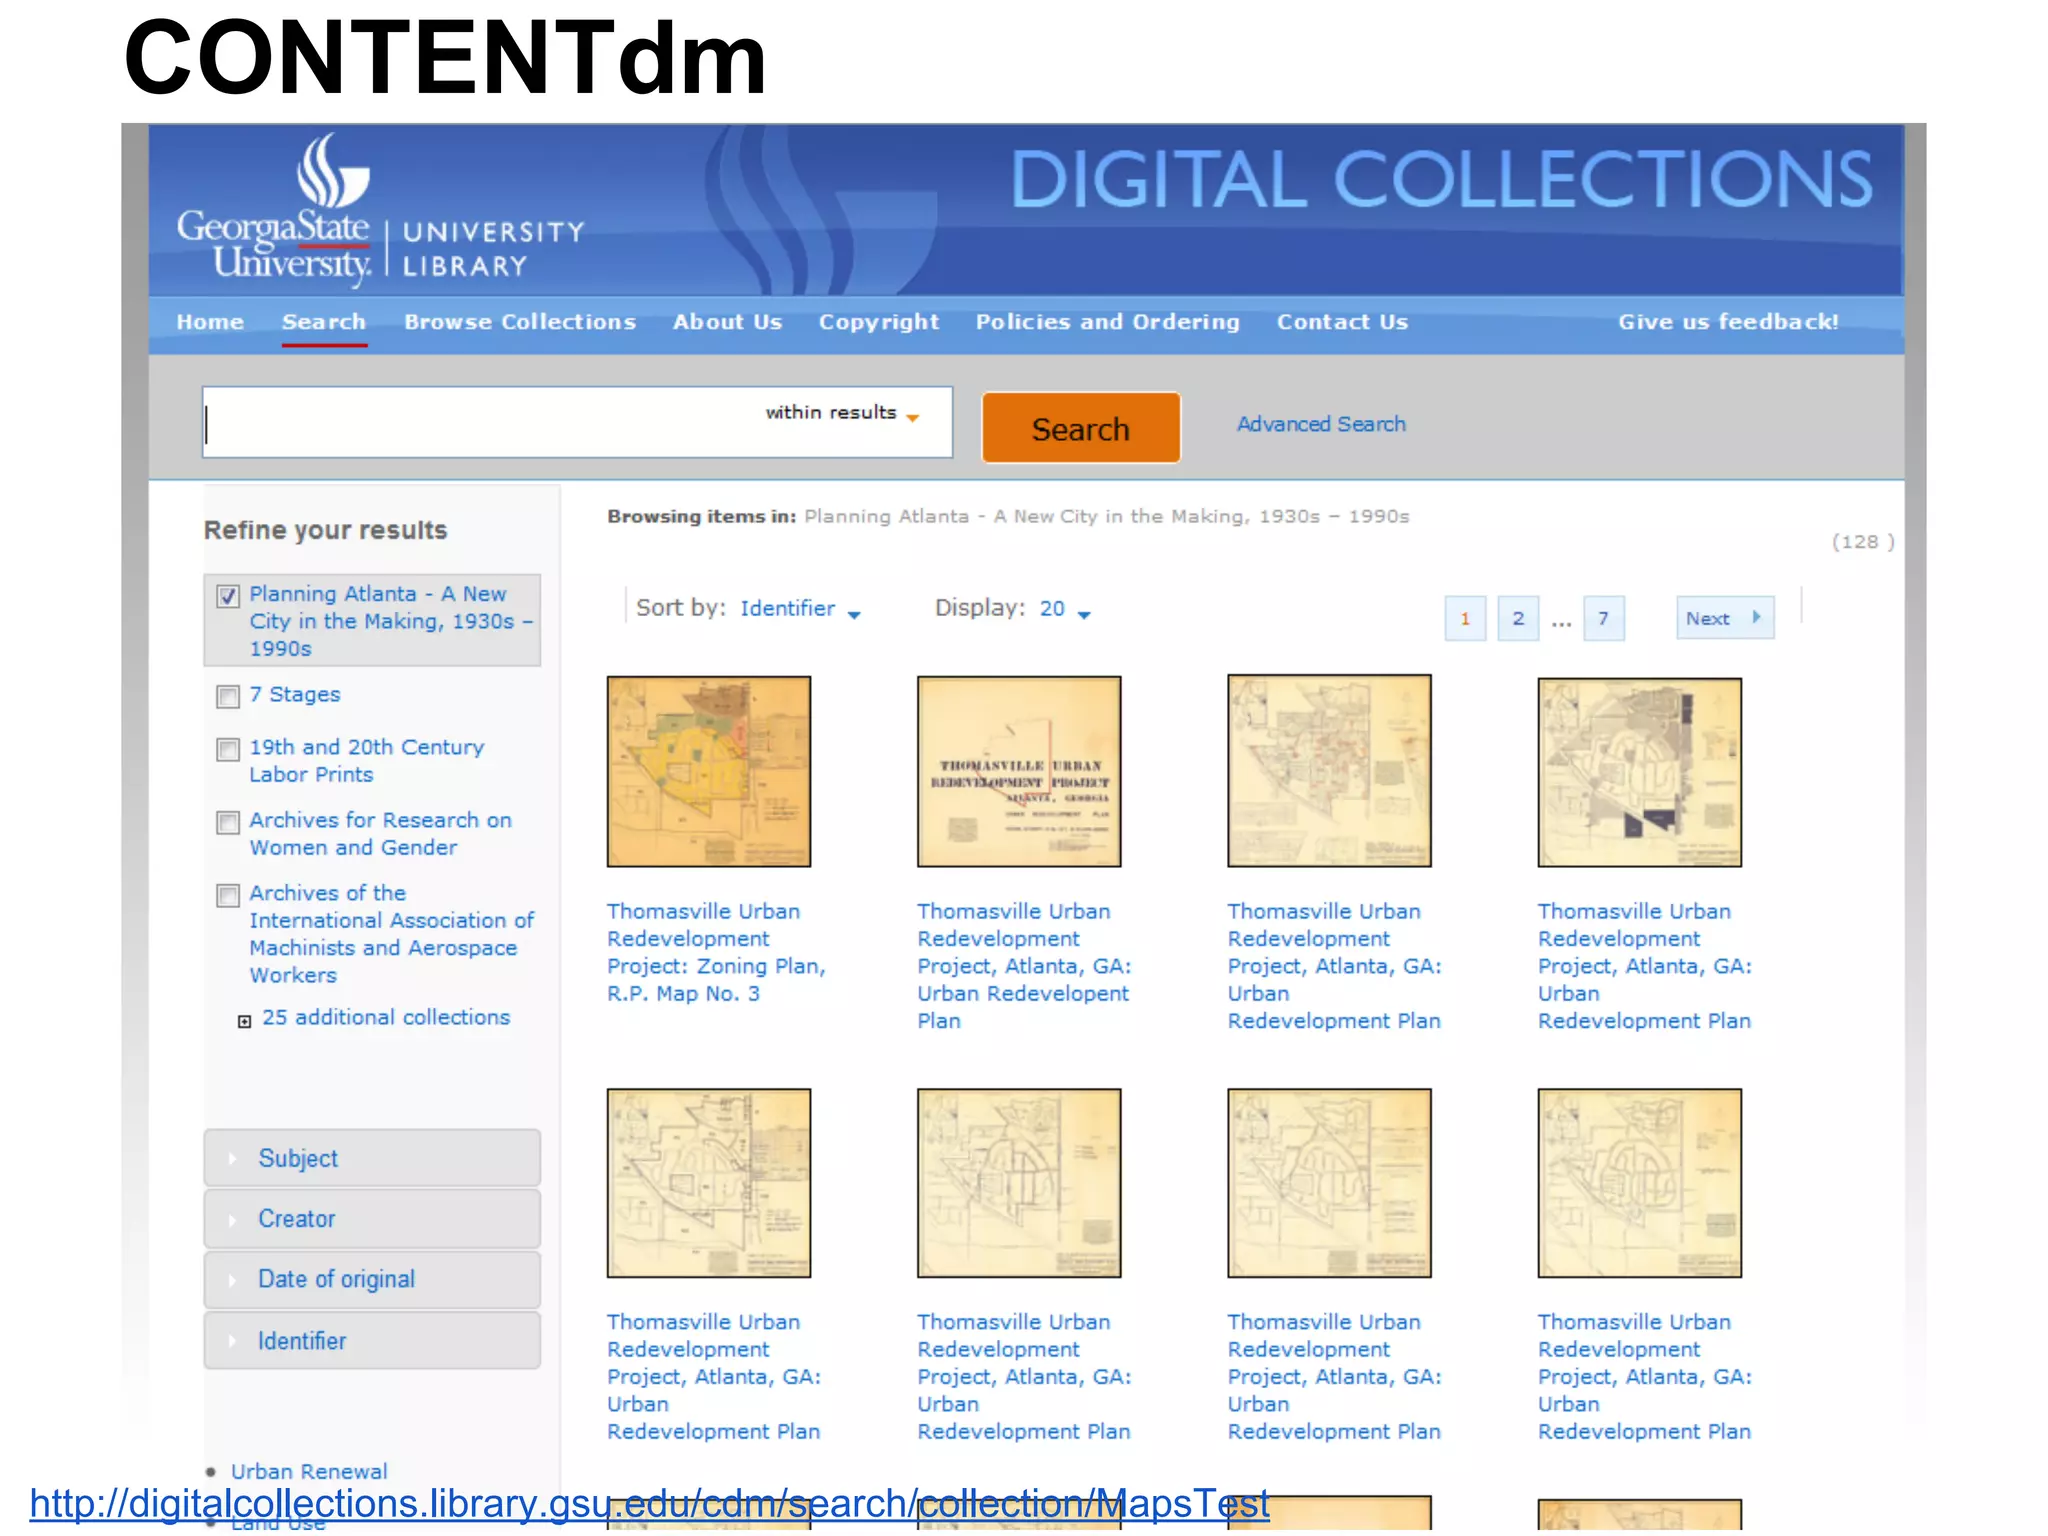Go to results page 2

pos(1518,618)
